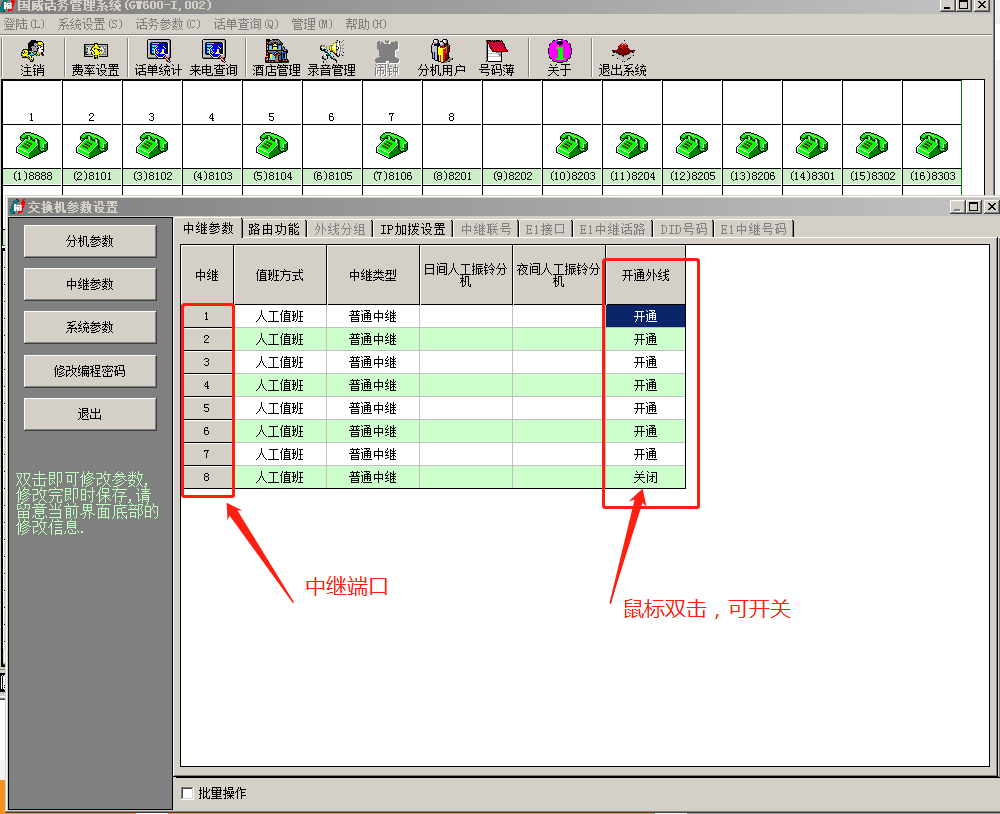The width and height of the screenshot is (1000, 814).
Task: Select extension label (9)8202
Action: [511, 176]
